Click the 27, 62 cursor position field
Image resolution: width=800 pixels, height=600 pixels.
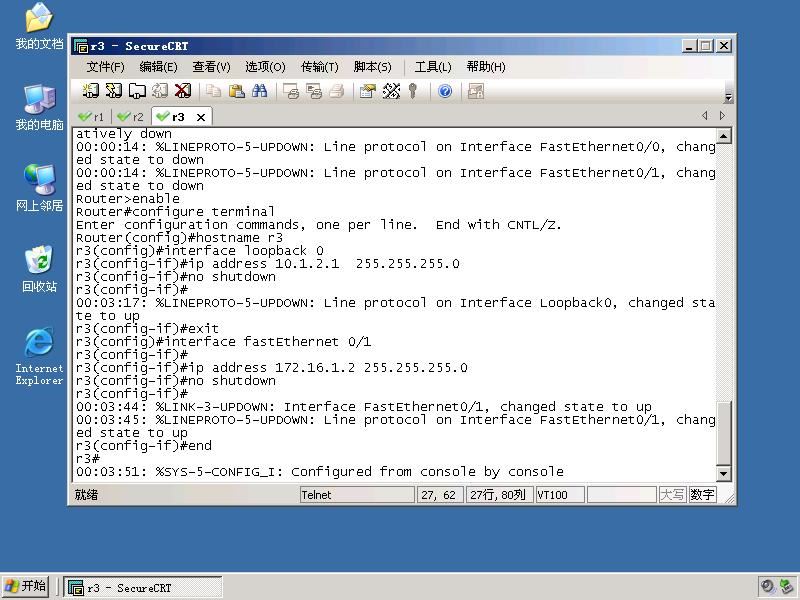click(x=440, y=494)
